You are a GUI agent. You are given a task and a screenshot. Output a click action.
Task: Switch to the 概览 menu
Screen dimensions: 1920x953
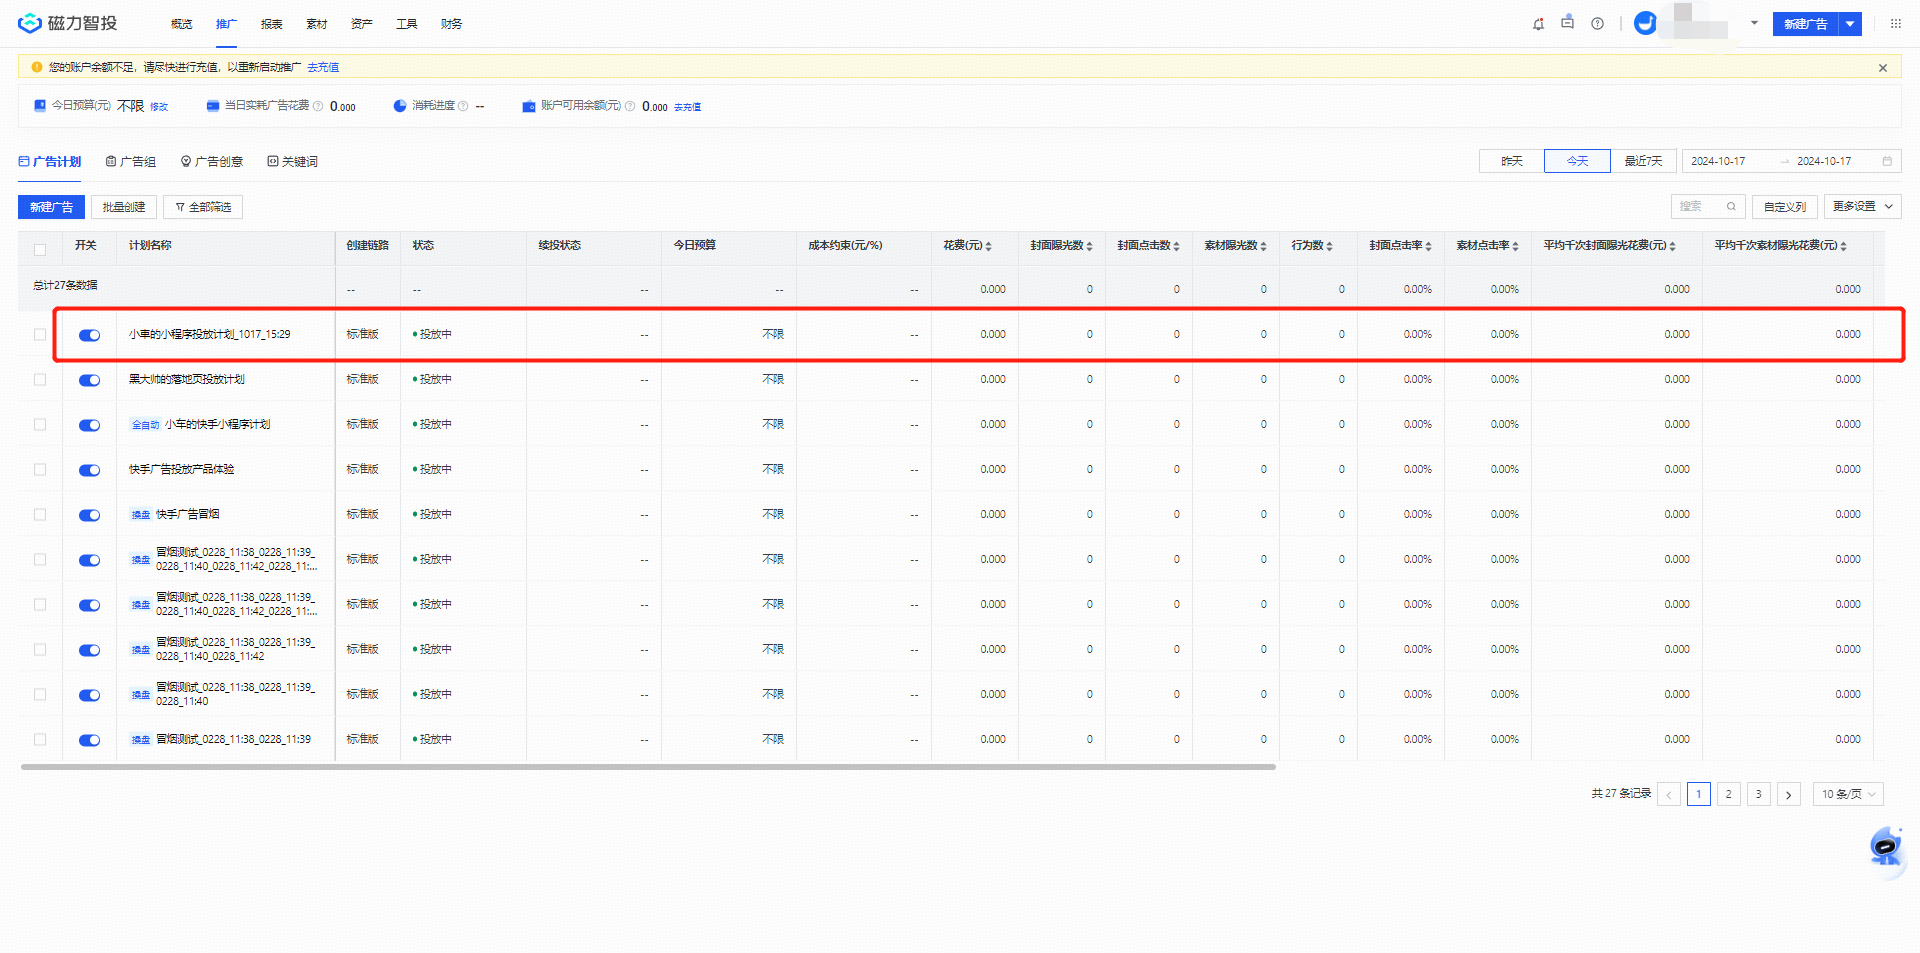click(181, 24)
